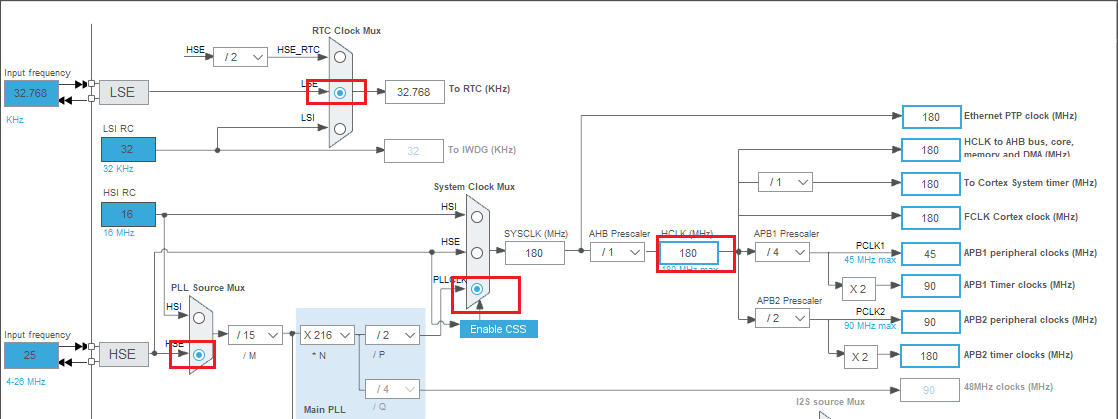This screenshot has width=1118, height=419.
Task: Edit the 32.768 KHz LSE input frequency
Action: point(31,93)
